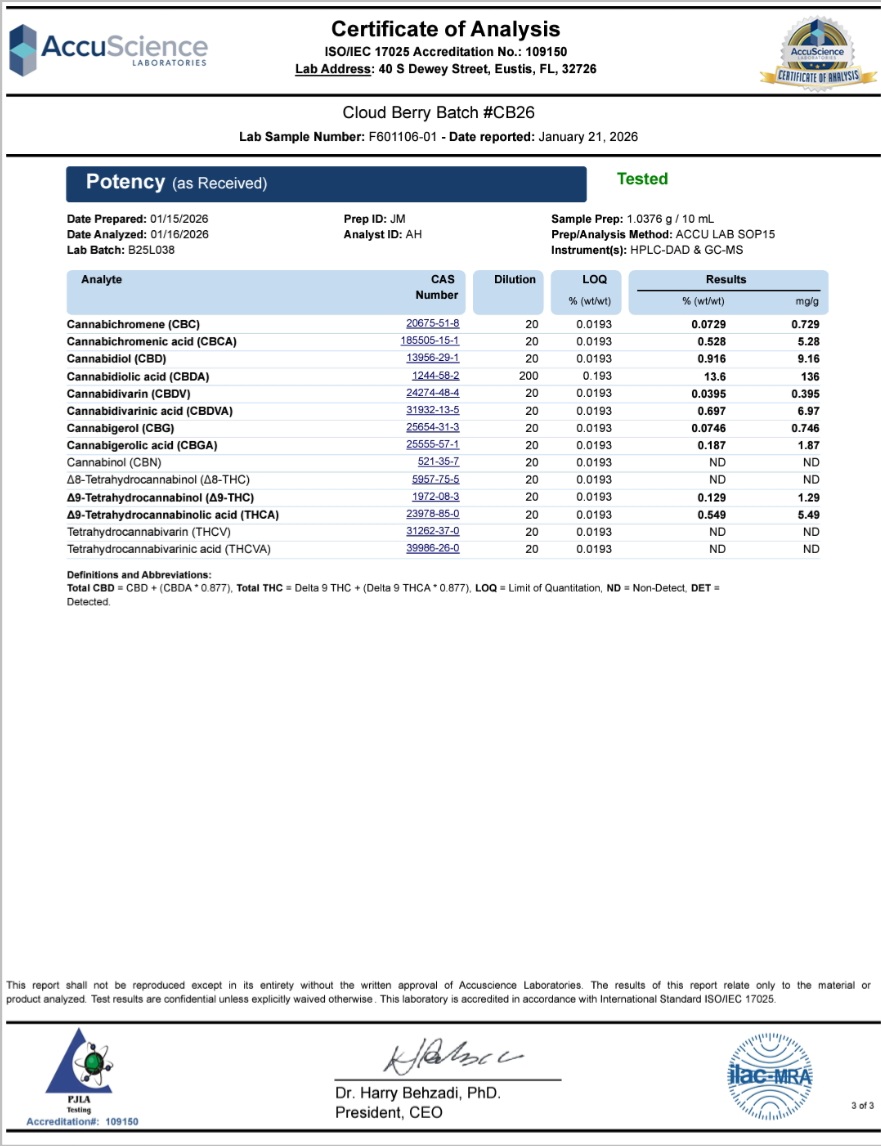This screenshot has width=881, height=1146.
Task: Select the Δ9-Tetrahydrocannabinolic acid (THCA) analyte name
Action: [173, 515]
